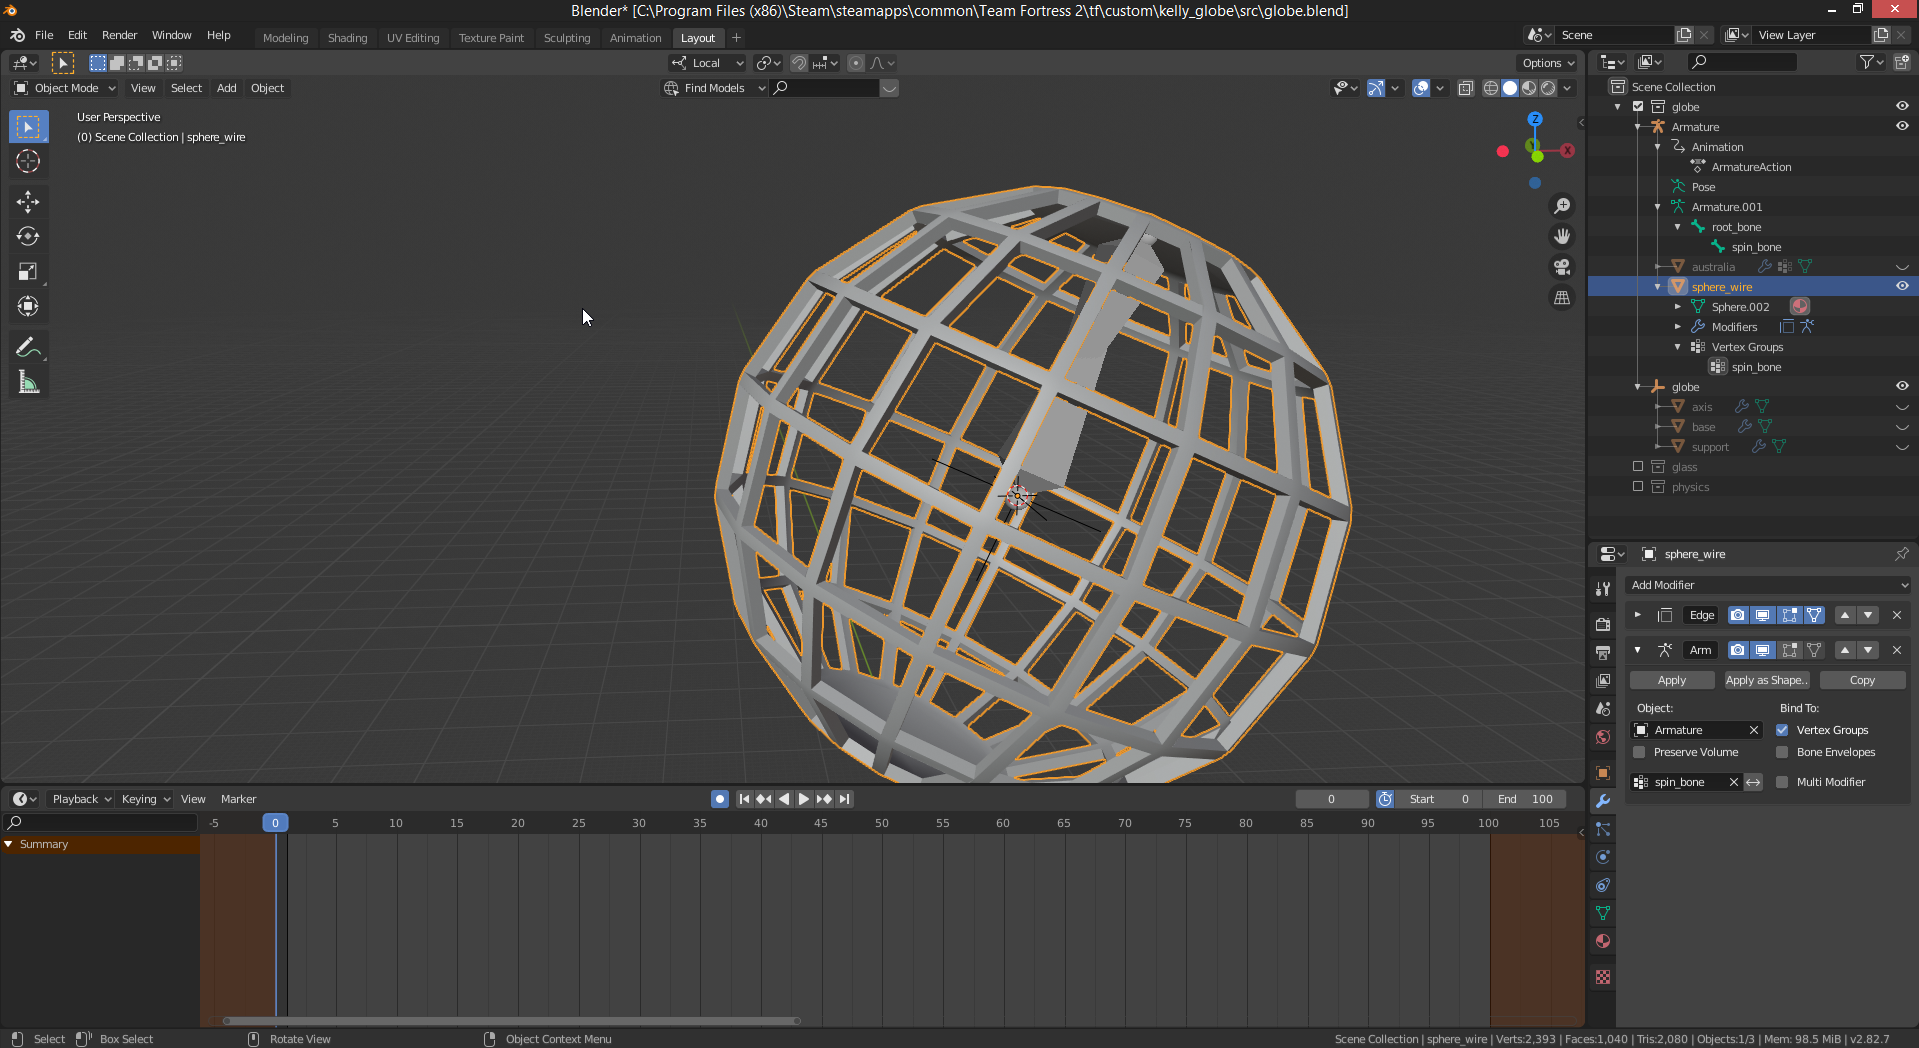Click the timeline End frame field

pos(1525,799)
